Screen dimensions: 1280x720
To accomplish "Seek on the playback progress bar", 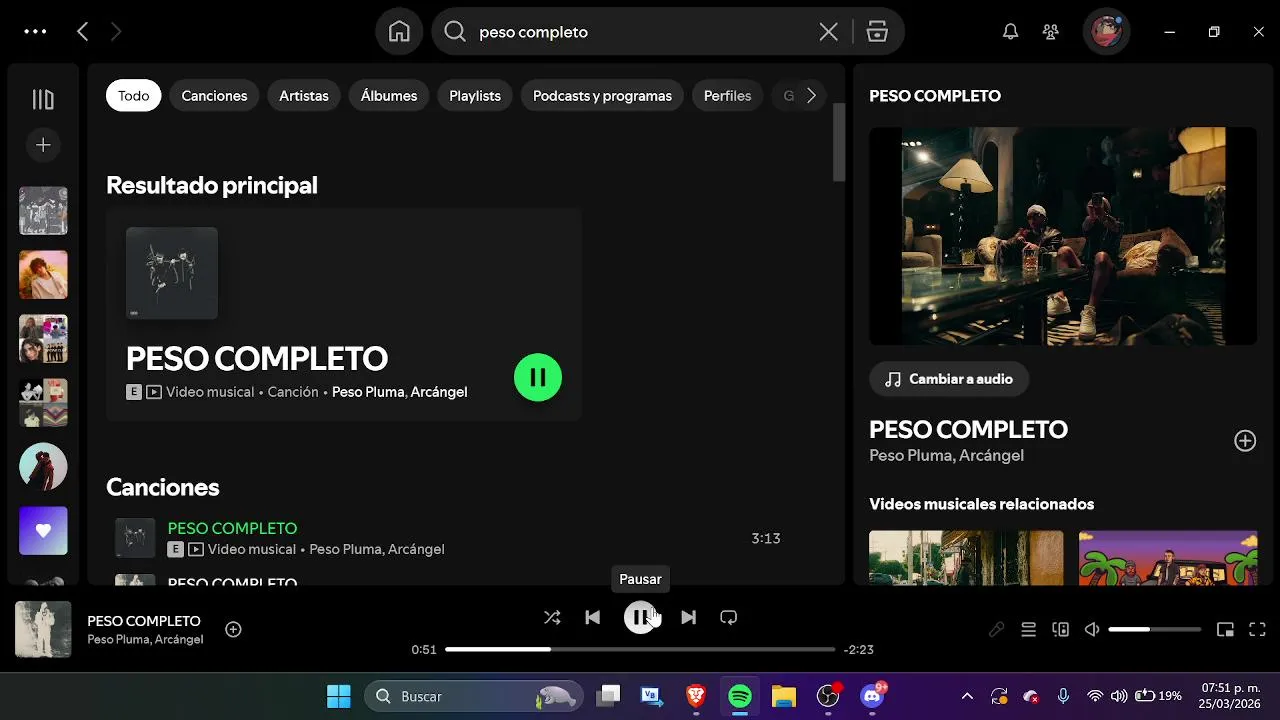I will (640, 649).
